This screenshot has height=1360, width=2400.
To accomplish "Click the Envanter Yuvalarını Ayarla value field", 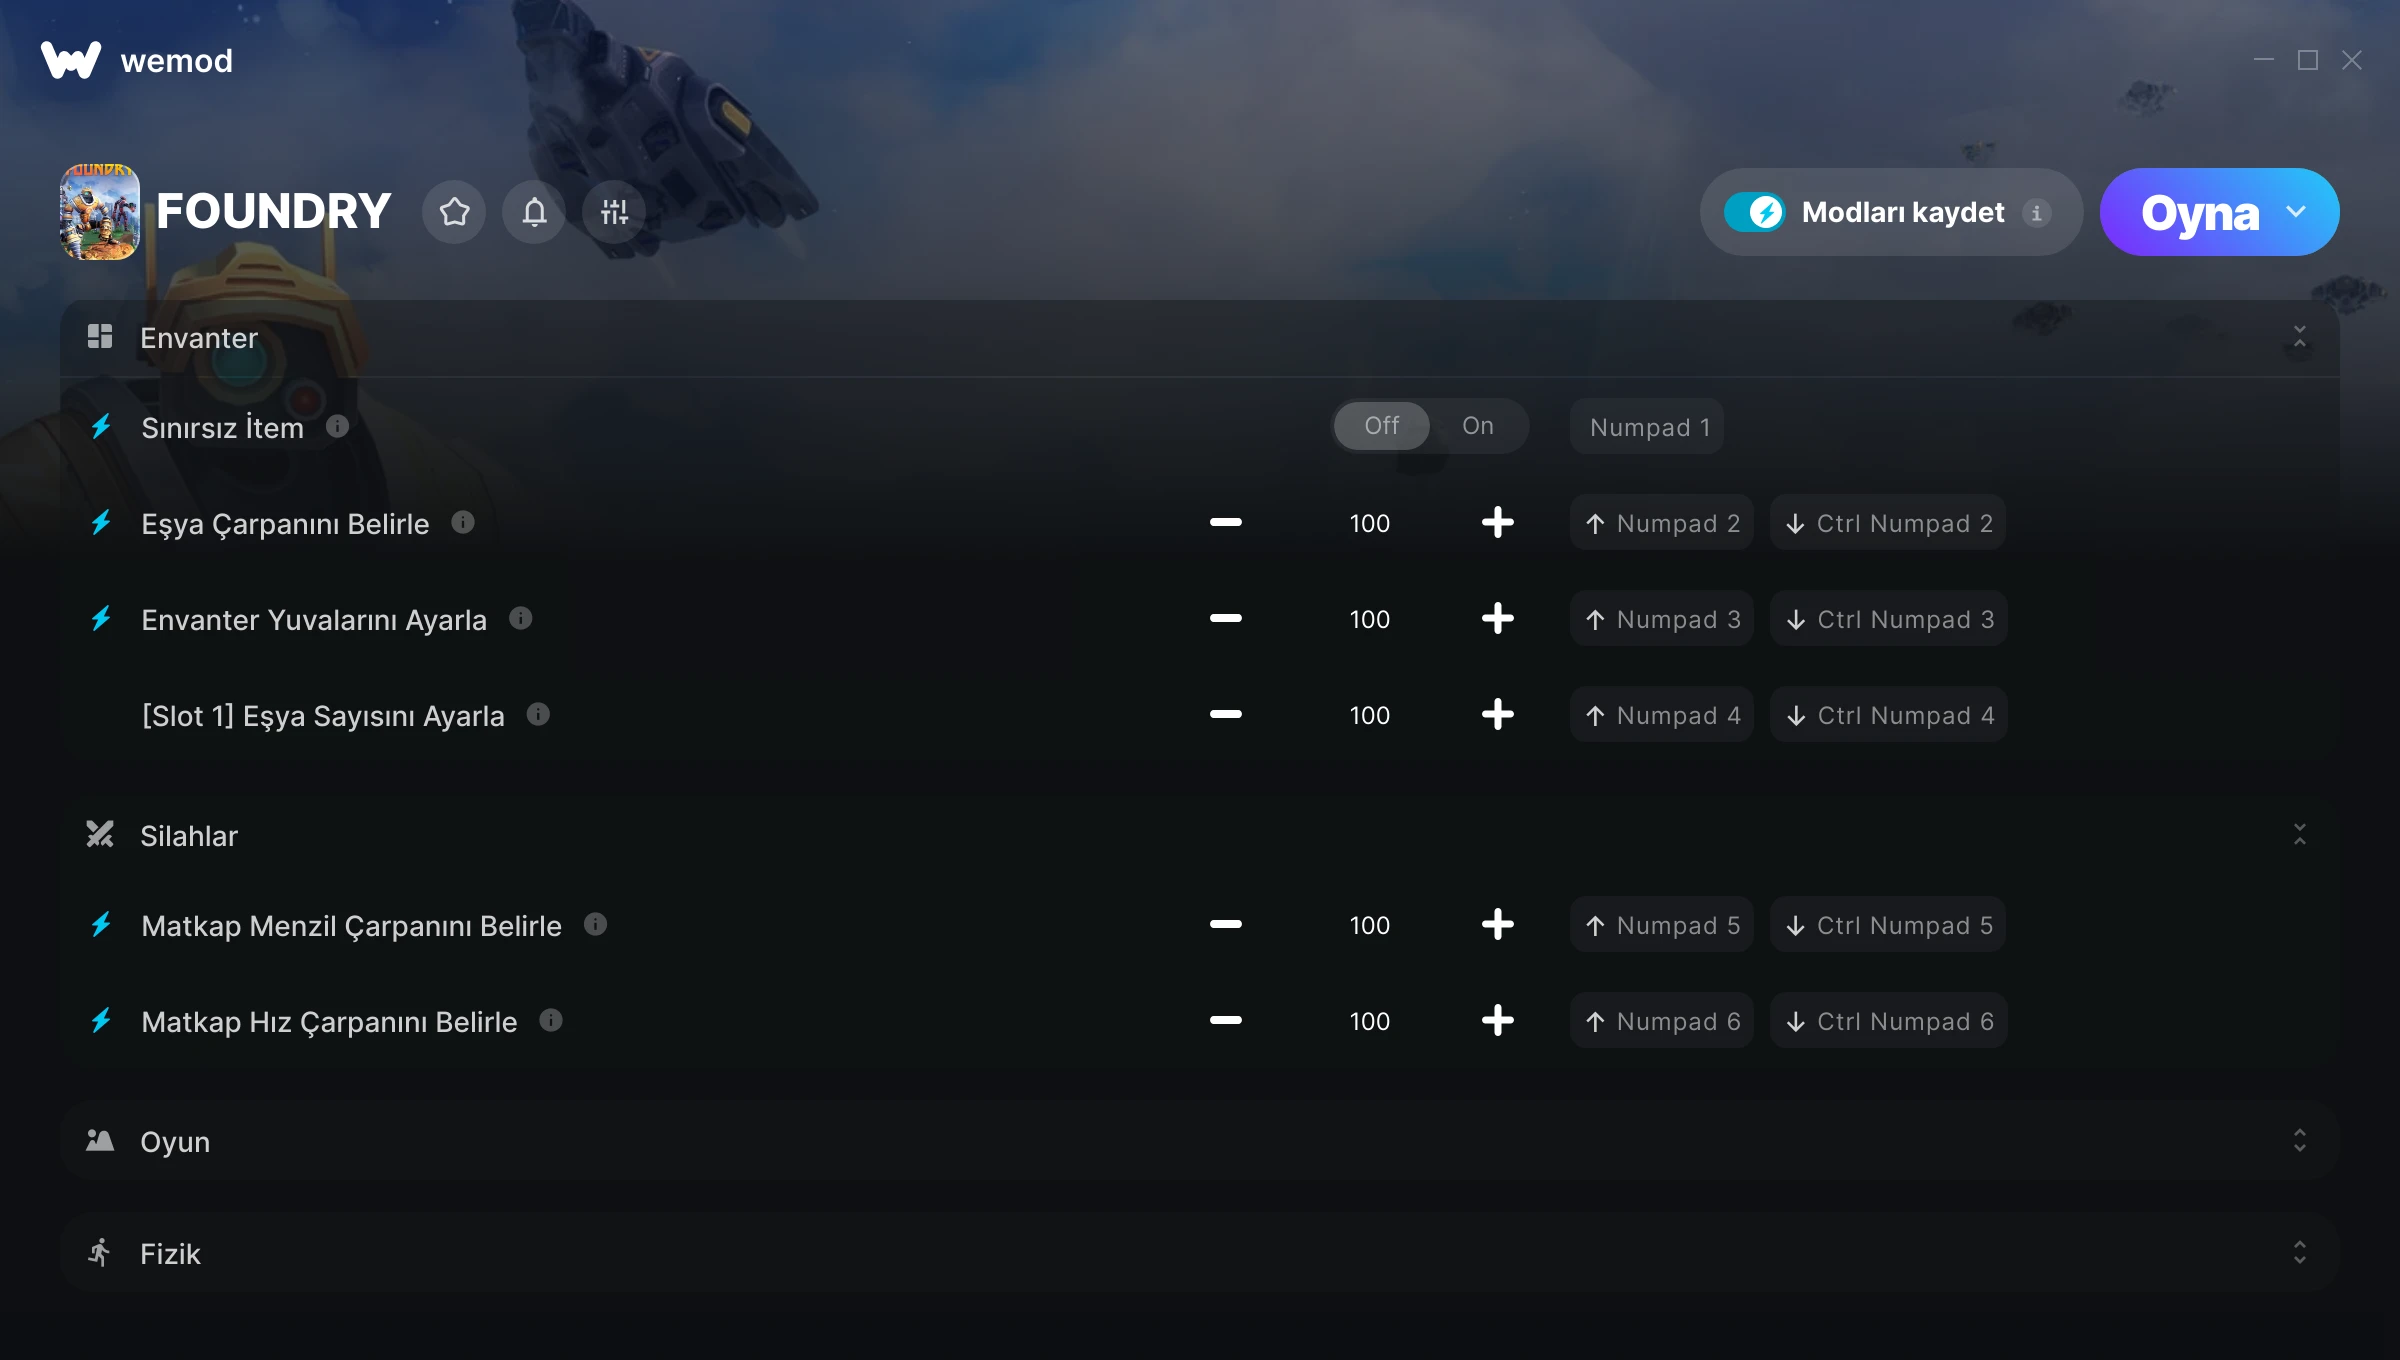I will click(x=1369, y=619).
